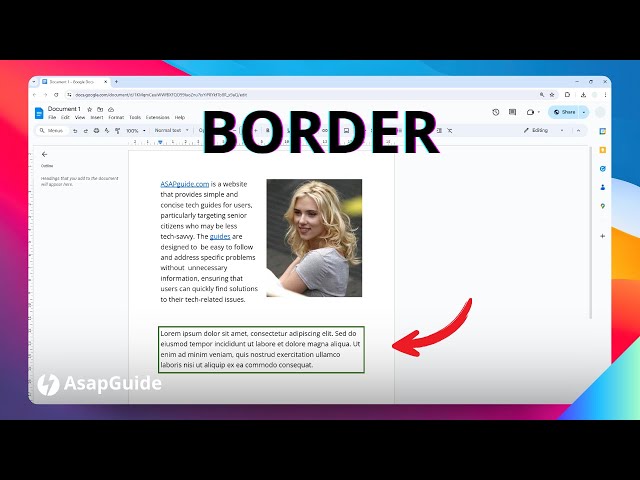Click the browser back arrow

(35, 95)
